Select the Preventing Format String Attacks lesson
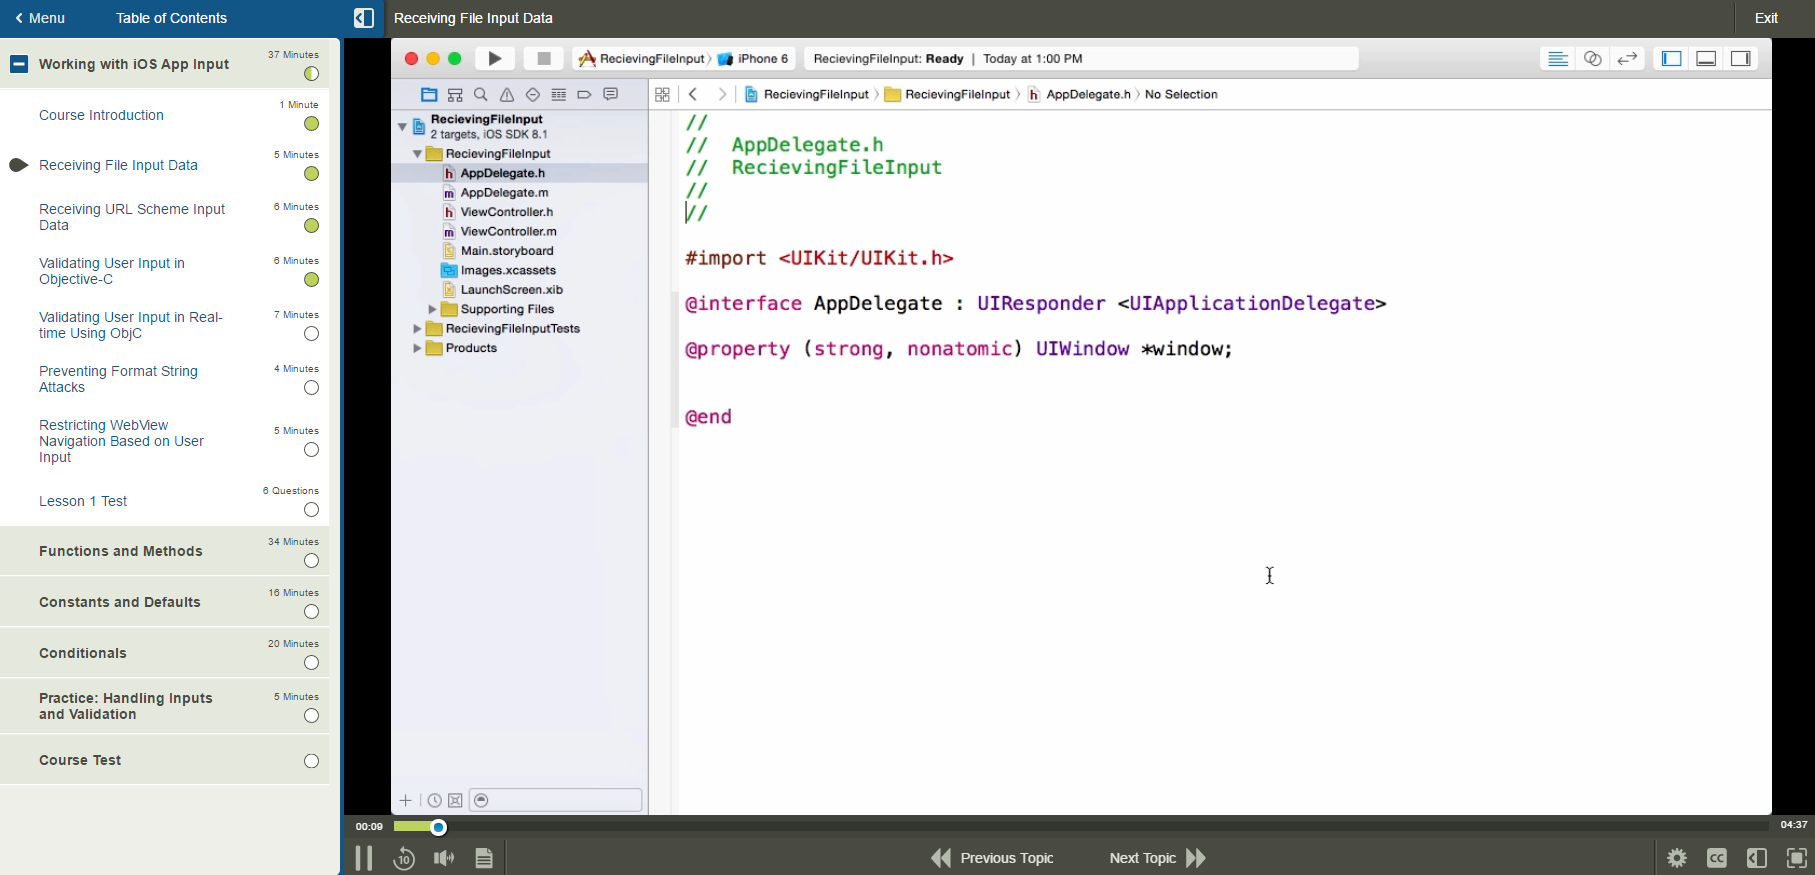1815x875 pixels. click(118, 379)
